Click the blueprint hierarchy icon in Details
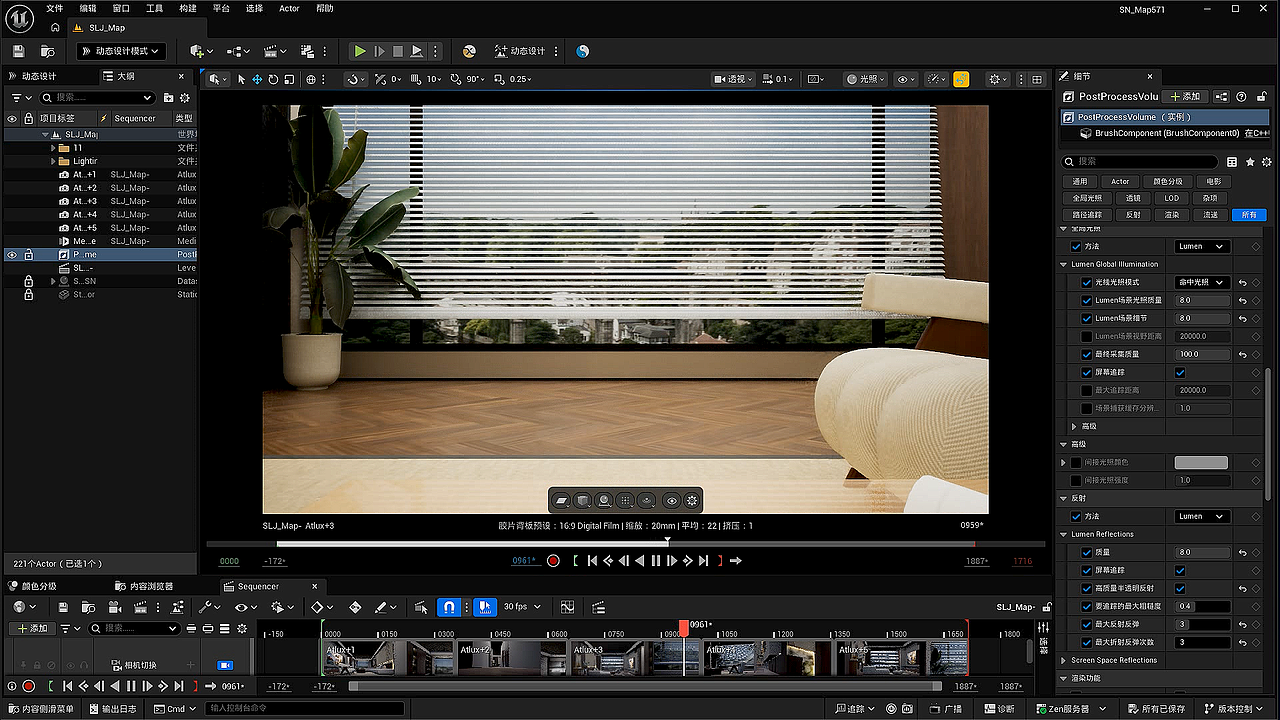1280x720 pixels. (1221, 97)
